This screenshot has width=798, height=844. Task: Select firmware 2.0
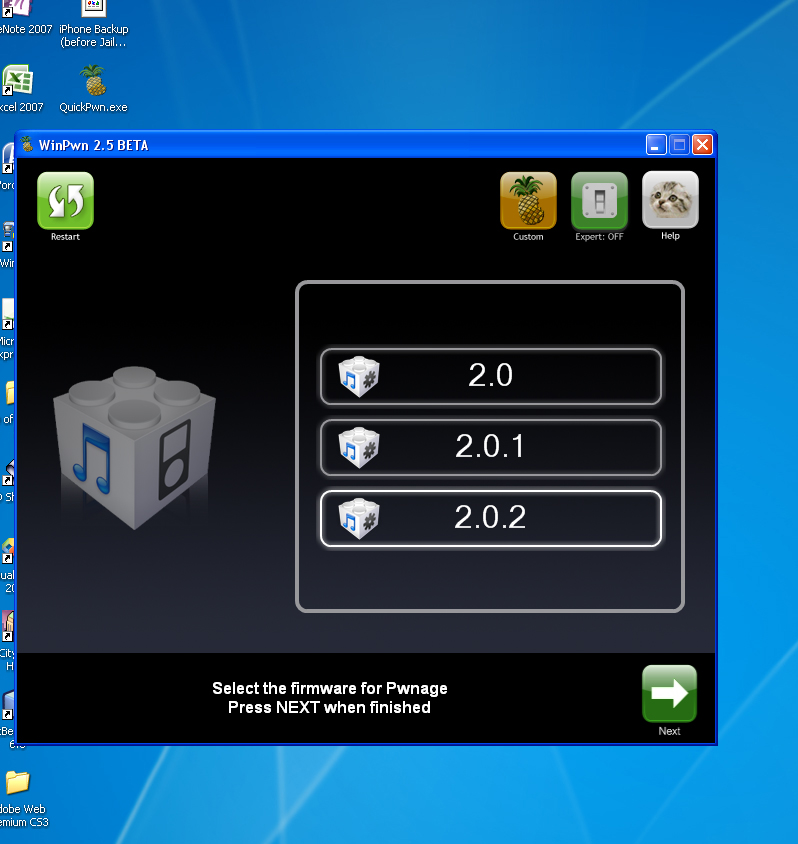(490, 376)
